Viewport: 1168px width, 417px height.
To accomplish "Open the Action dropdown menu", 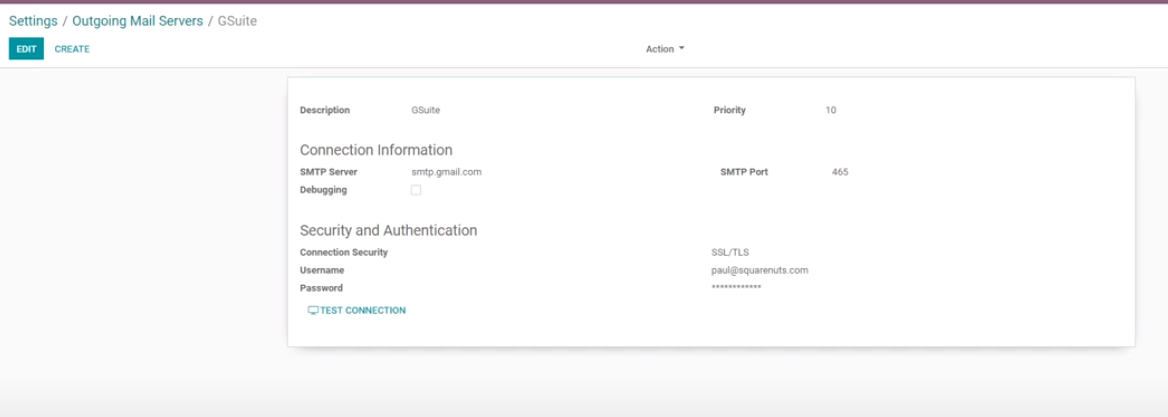I will (x=664, y=49).
